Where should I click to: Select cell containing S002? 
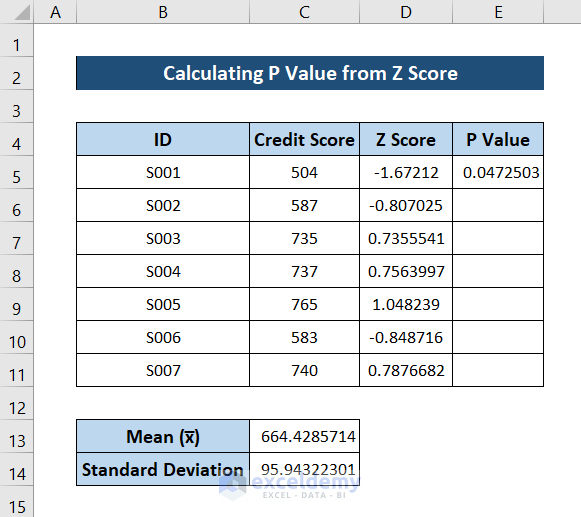163,205
